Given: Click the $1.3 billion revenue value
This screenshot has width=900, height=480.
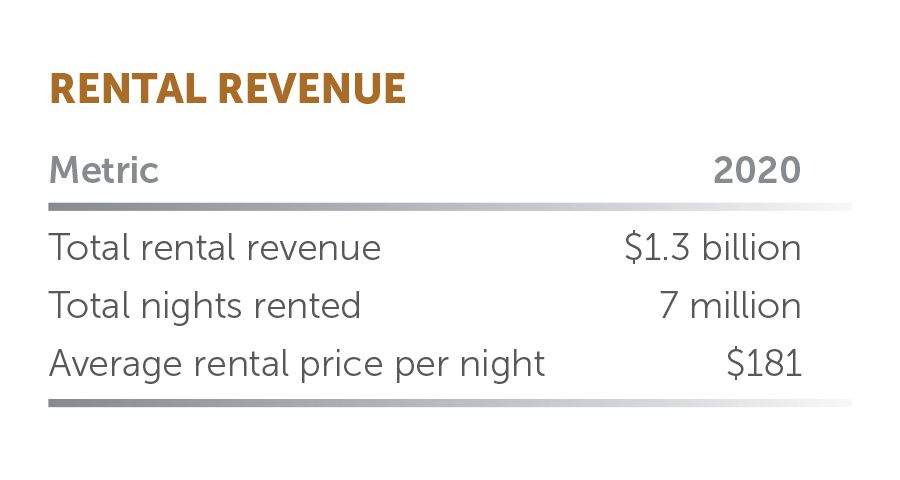Looking at the screenshot, I should click(x=712, y=247).
